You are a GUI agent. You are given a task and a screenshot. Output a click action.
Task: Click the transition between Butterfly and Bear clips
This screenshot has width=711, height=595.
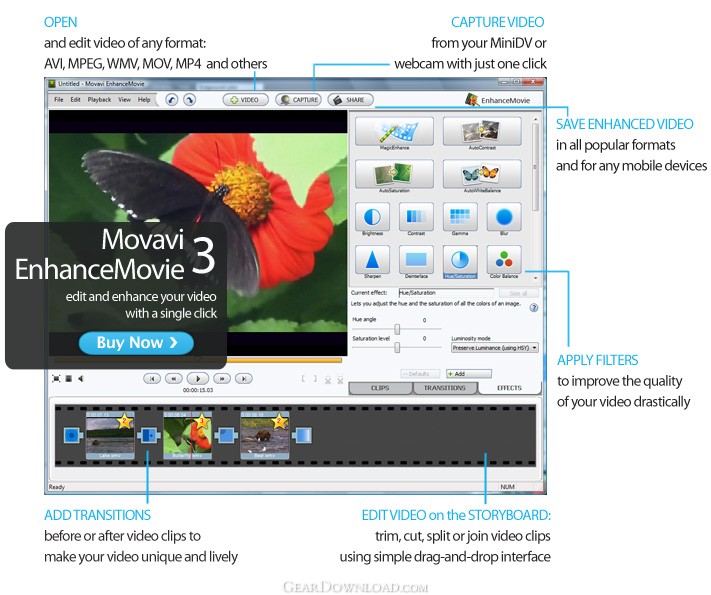tap(226, 436)
